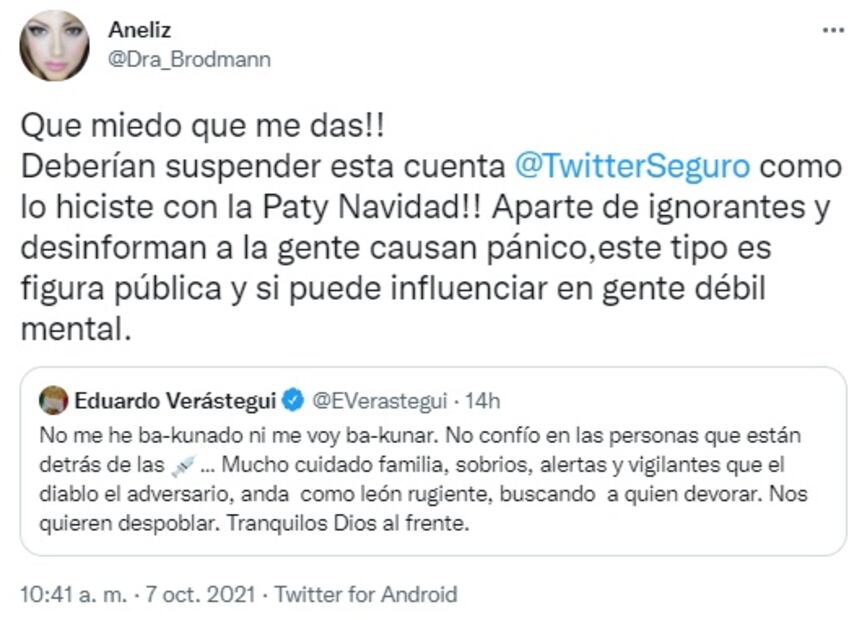Select the Eduardo Verástegui name

point(173,402)
